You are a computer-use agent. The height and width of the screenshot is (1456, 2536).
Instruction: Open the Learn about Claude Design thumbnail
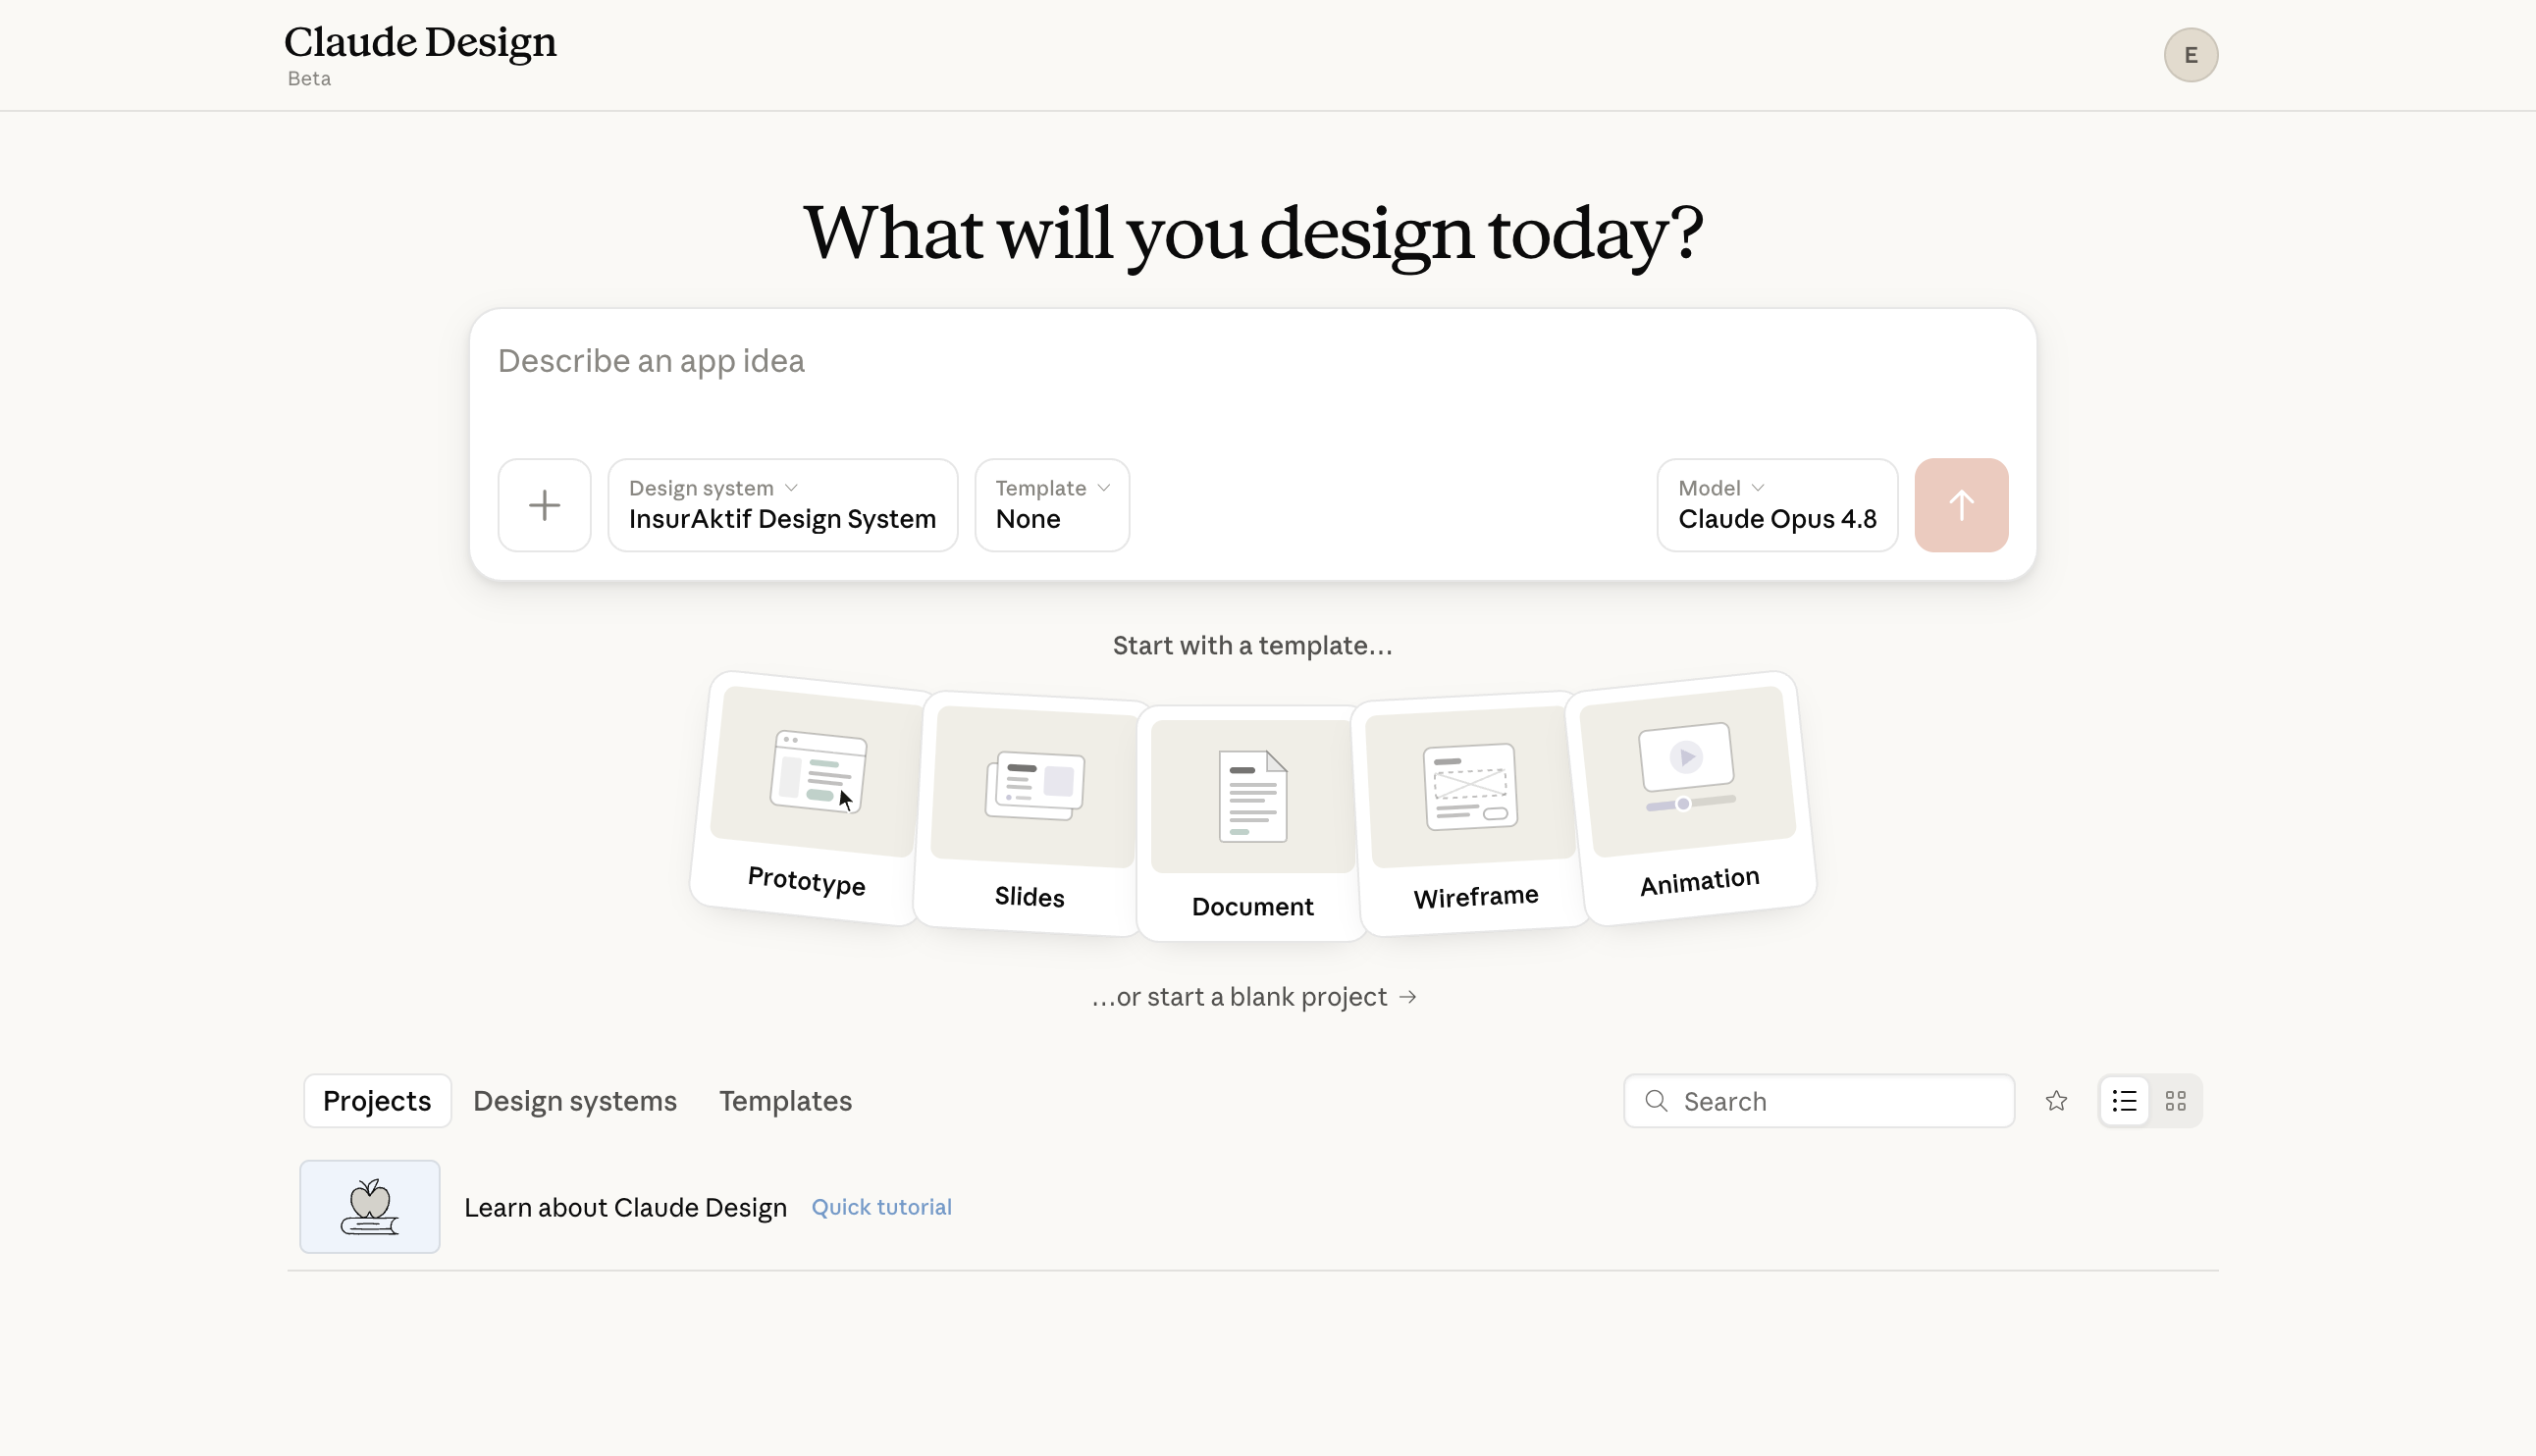tap(369, 1207)
